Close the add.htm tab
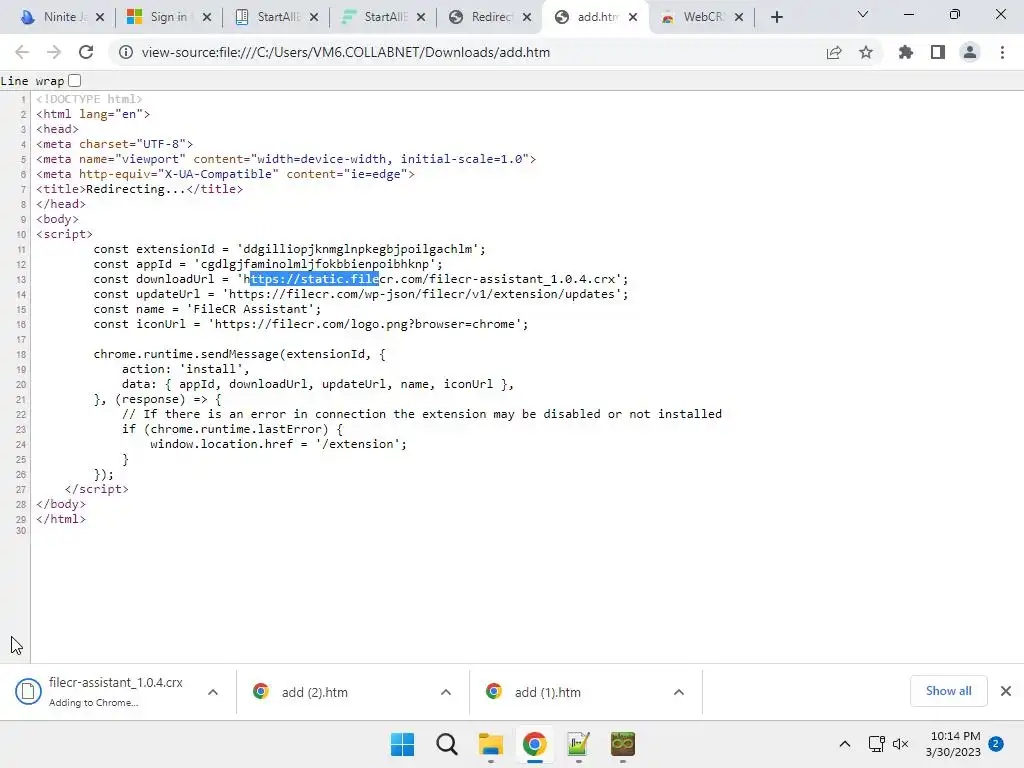 click(x=633, y=17)
